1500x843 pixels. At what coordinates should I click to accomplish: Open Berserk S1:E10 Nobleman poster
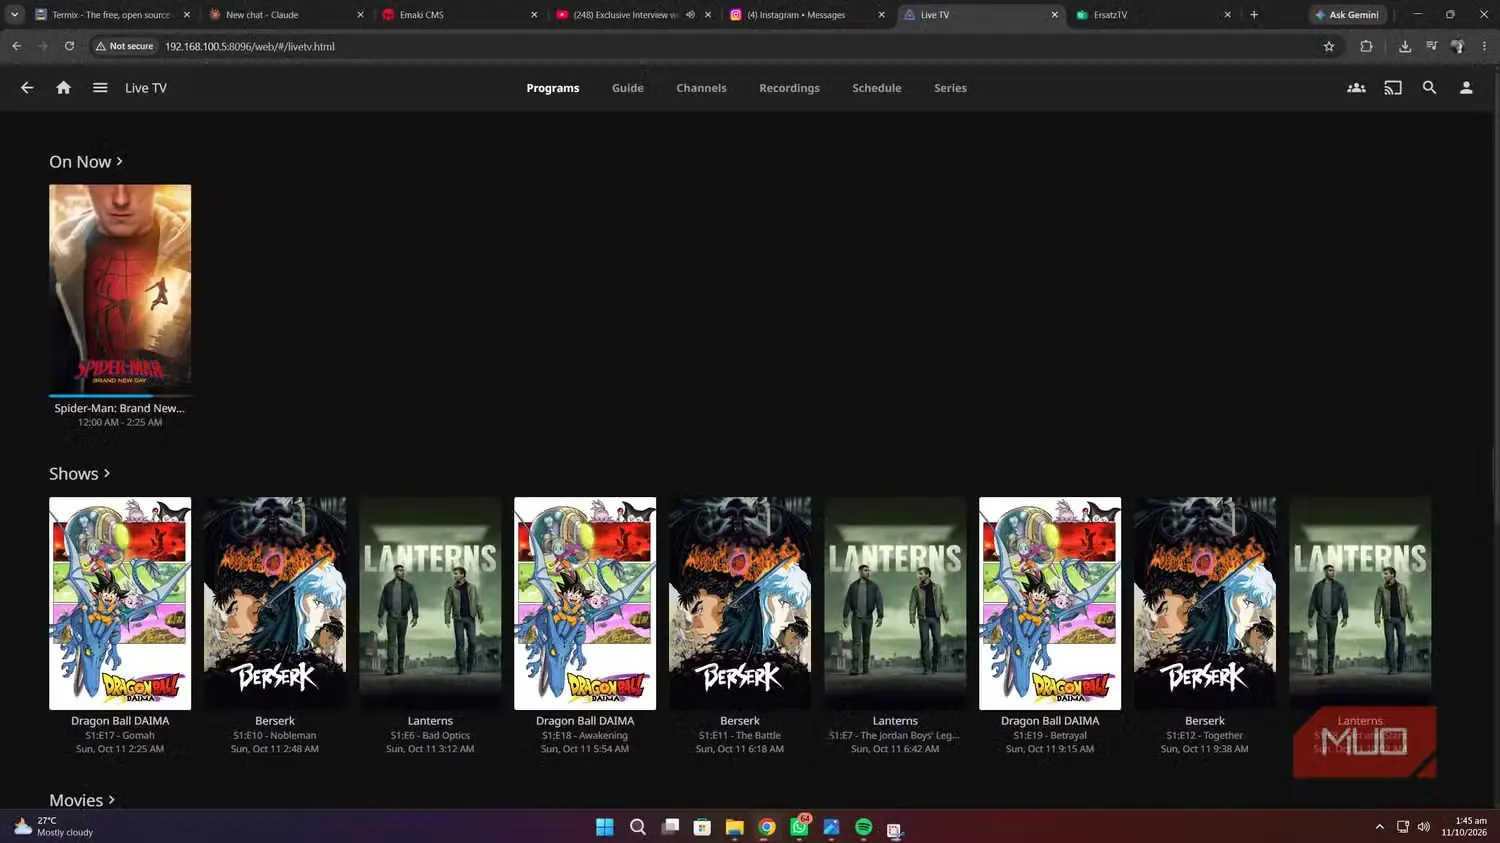[275, 603]
